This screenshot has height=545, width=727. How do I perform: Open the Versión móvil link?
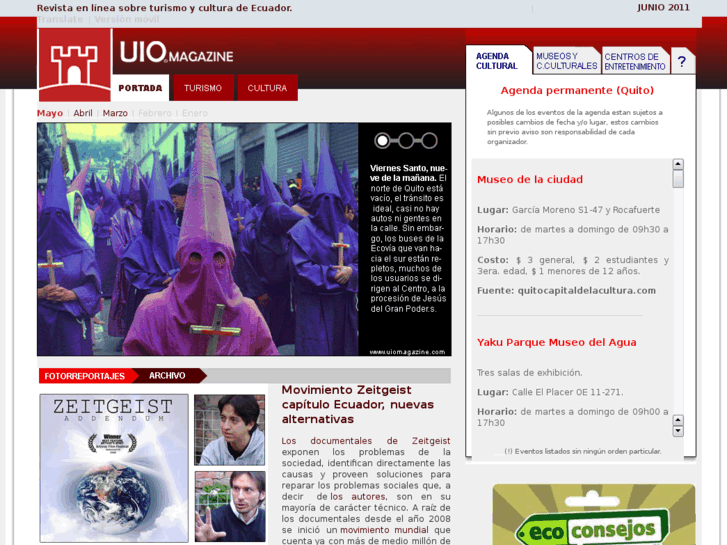point(127,19)
